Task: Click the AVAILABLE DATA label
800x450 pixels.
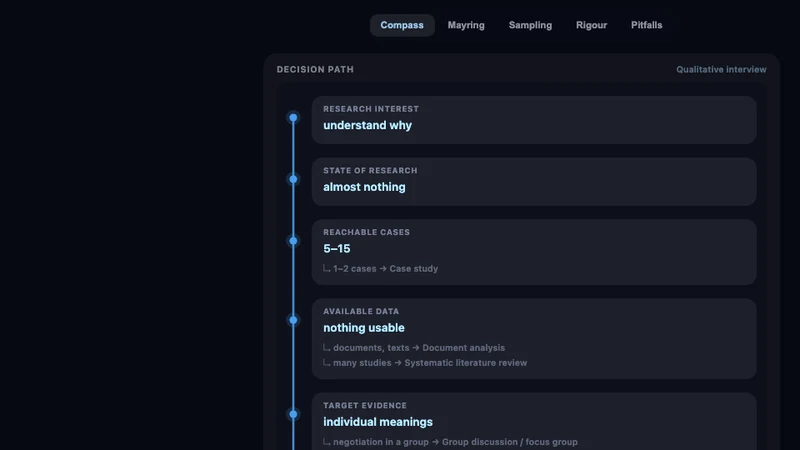Action: point(361,311)
